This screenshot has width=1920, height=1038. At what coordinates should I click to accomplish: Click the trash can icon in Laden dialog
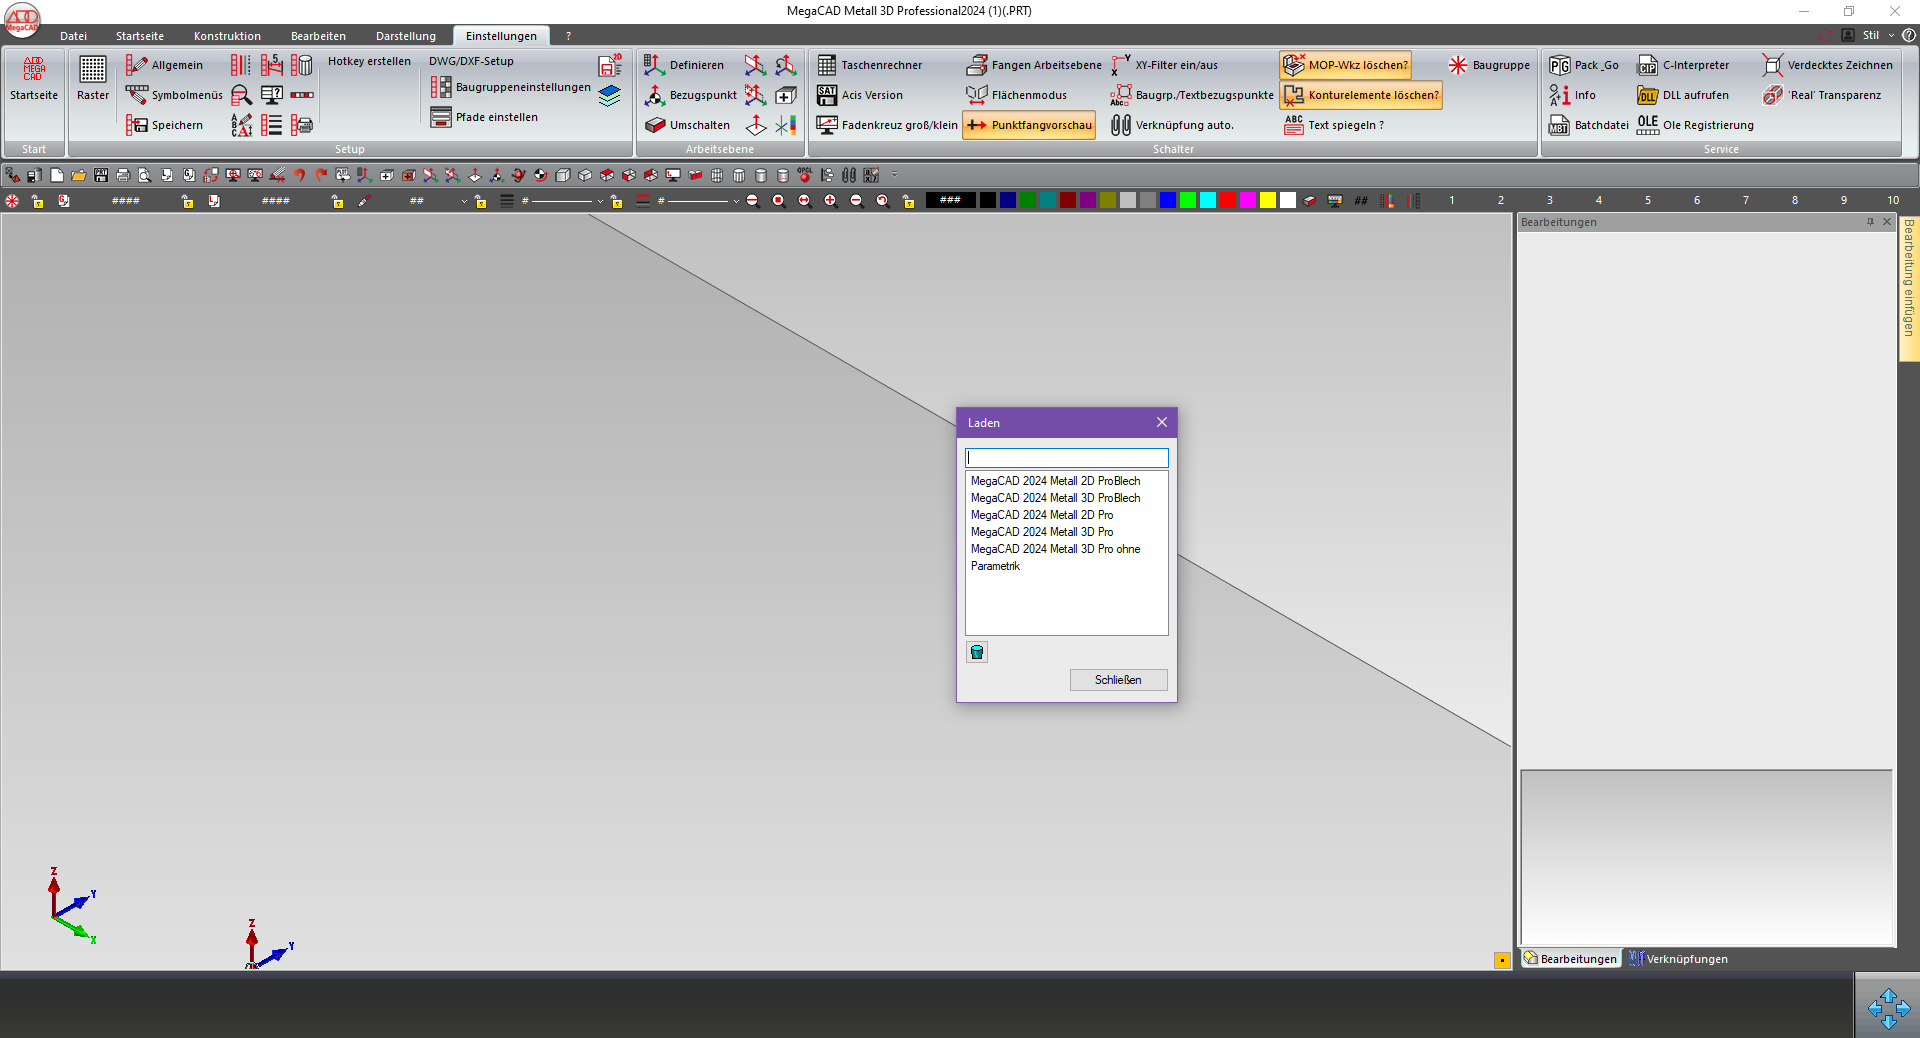pos(977,652)
